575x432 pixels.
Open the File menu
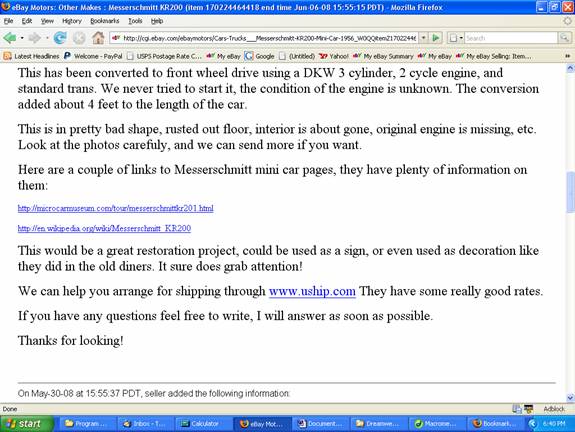pos(8,21)
